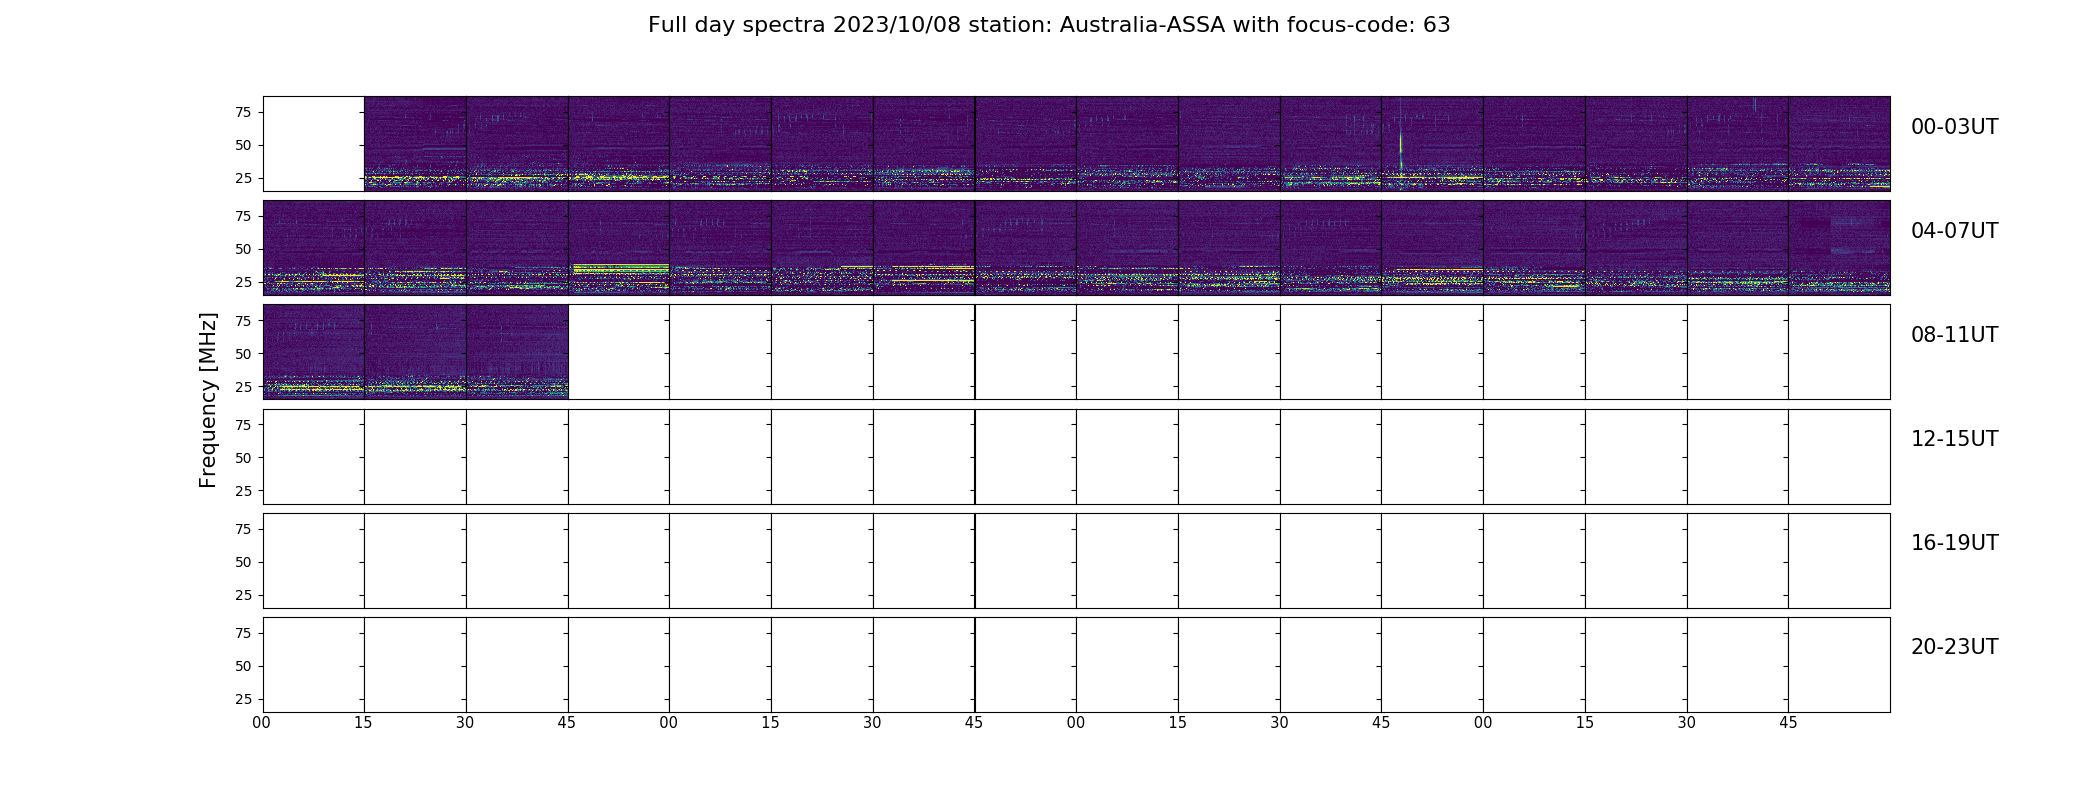
Task: Select the 50 tick of the 20-23UT row
Action: pos(243,666)
